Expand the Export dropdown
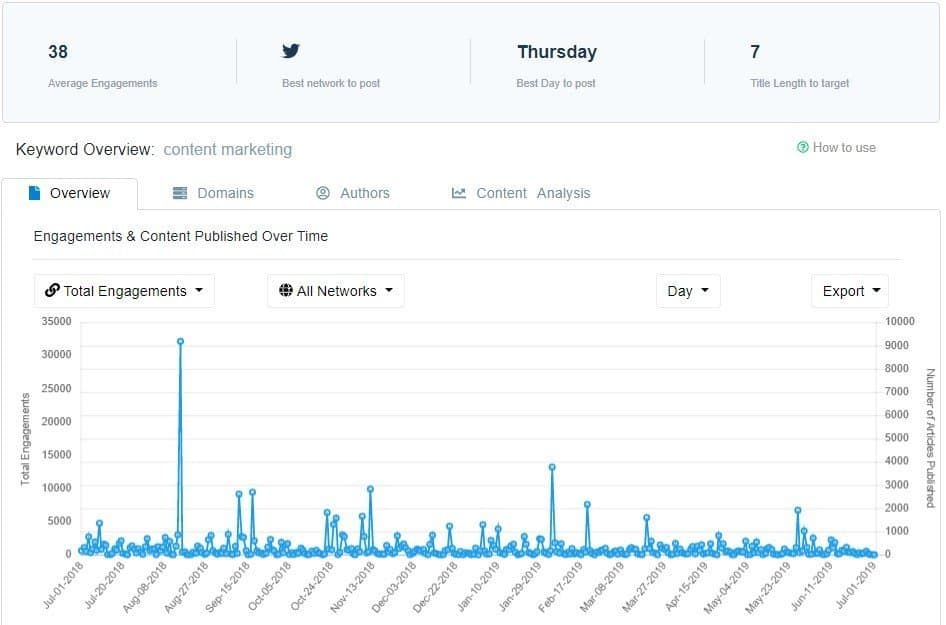This screenshot has height=625, width=946. [x=849, y=290]
